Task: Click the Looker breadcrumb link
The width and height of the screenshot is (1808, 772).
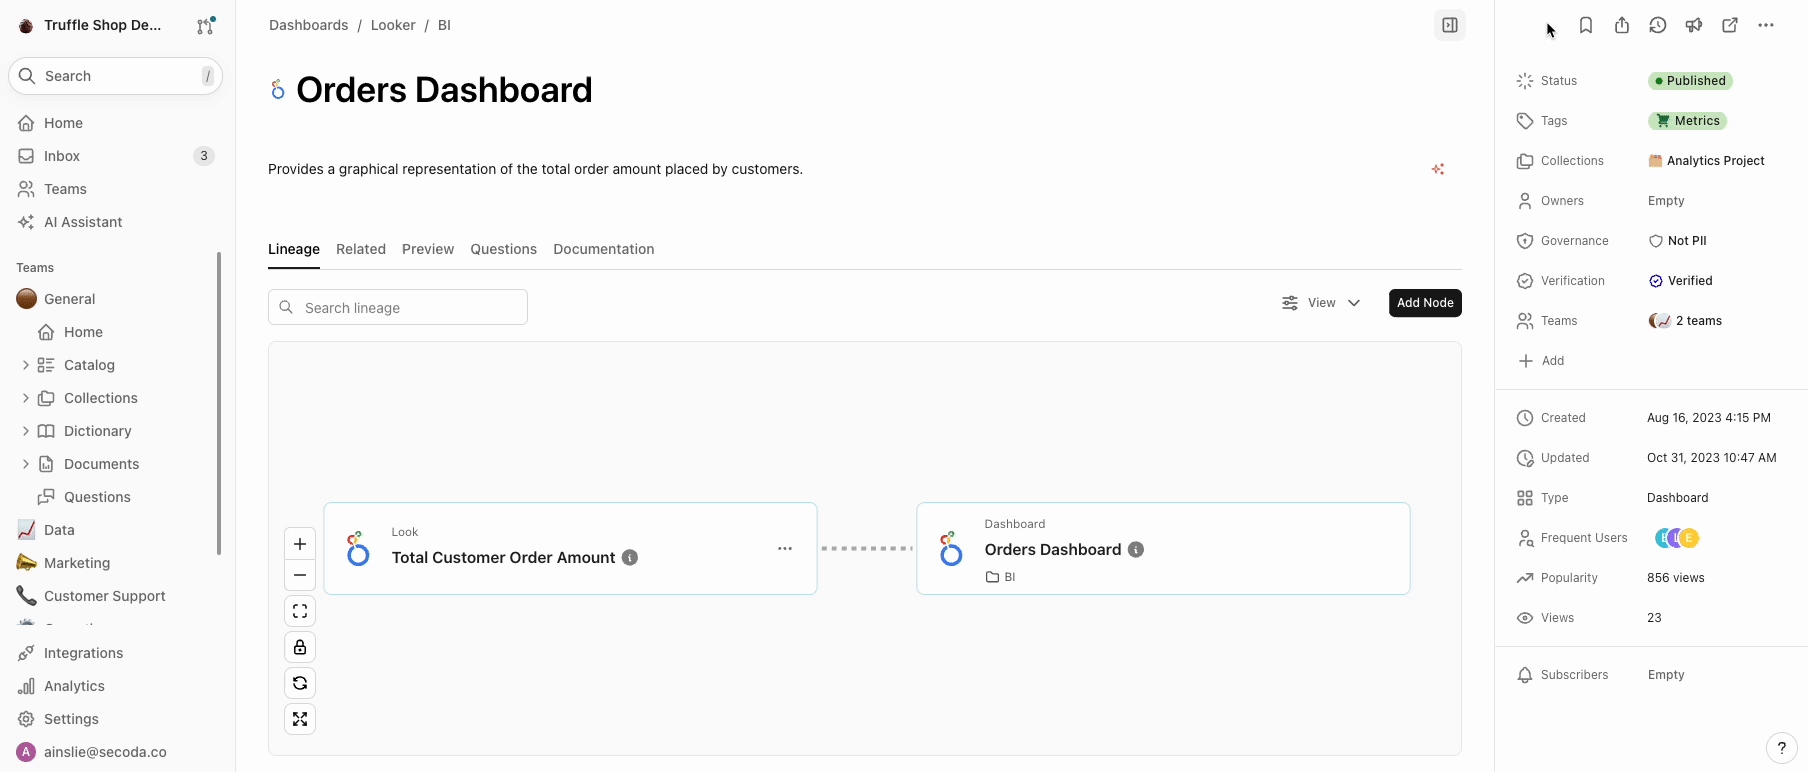Action: click(x=393, y=25)
